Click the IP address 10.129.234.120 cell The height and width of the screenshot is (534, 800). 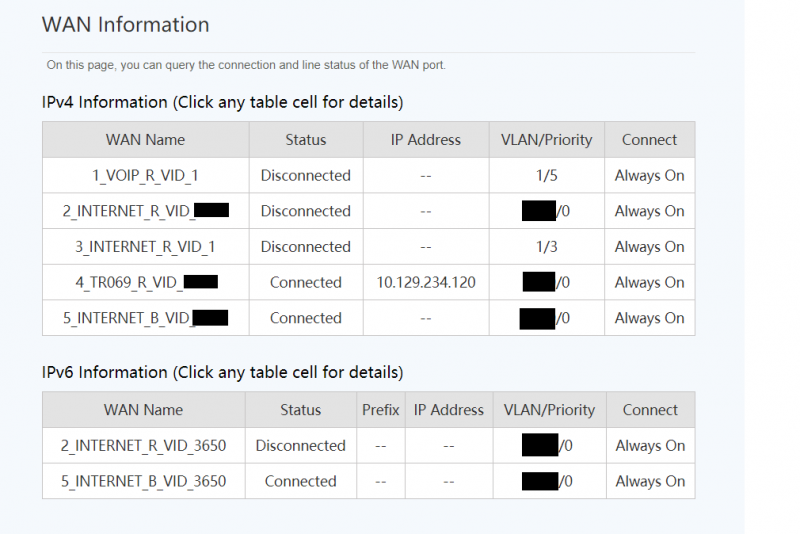click(x=425, y=283)
